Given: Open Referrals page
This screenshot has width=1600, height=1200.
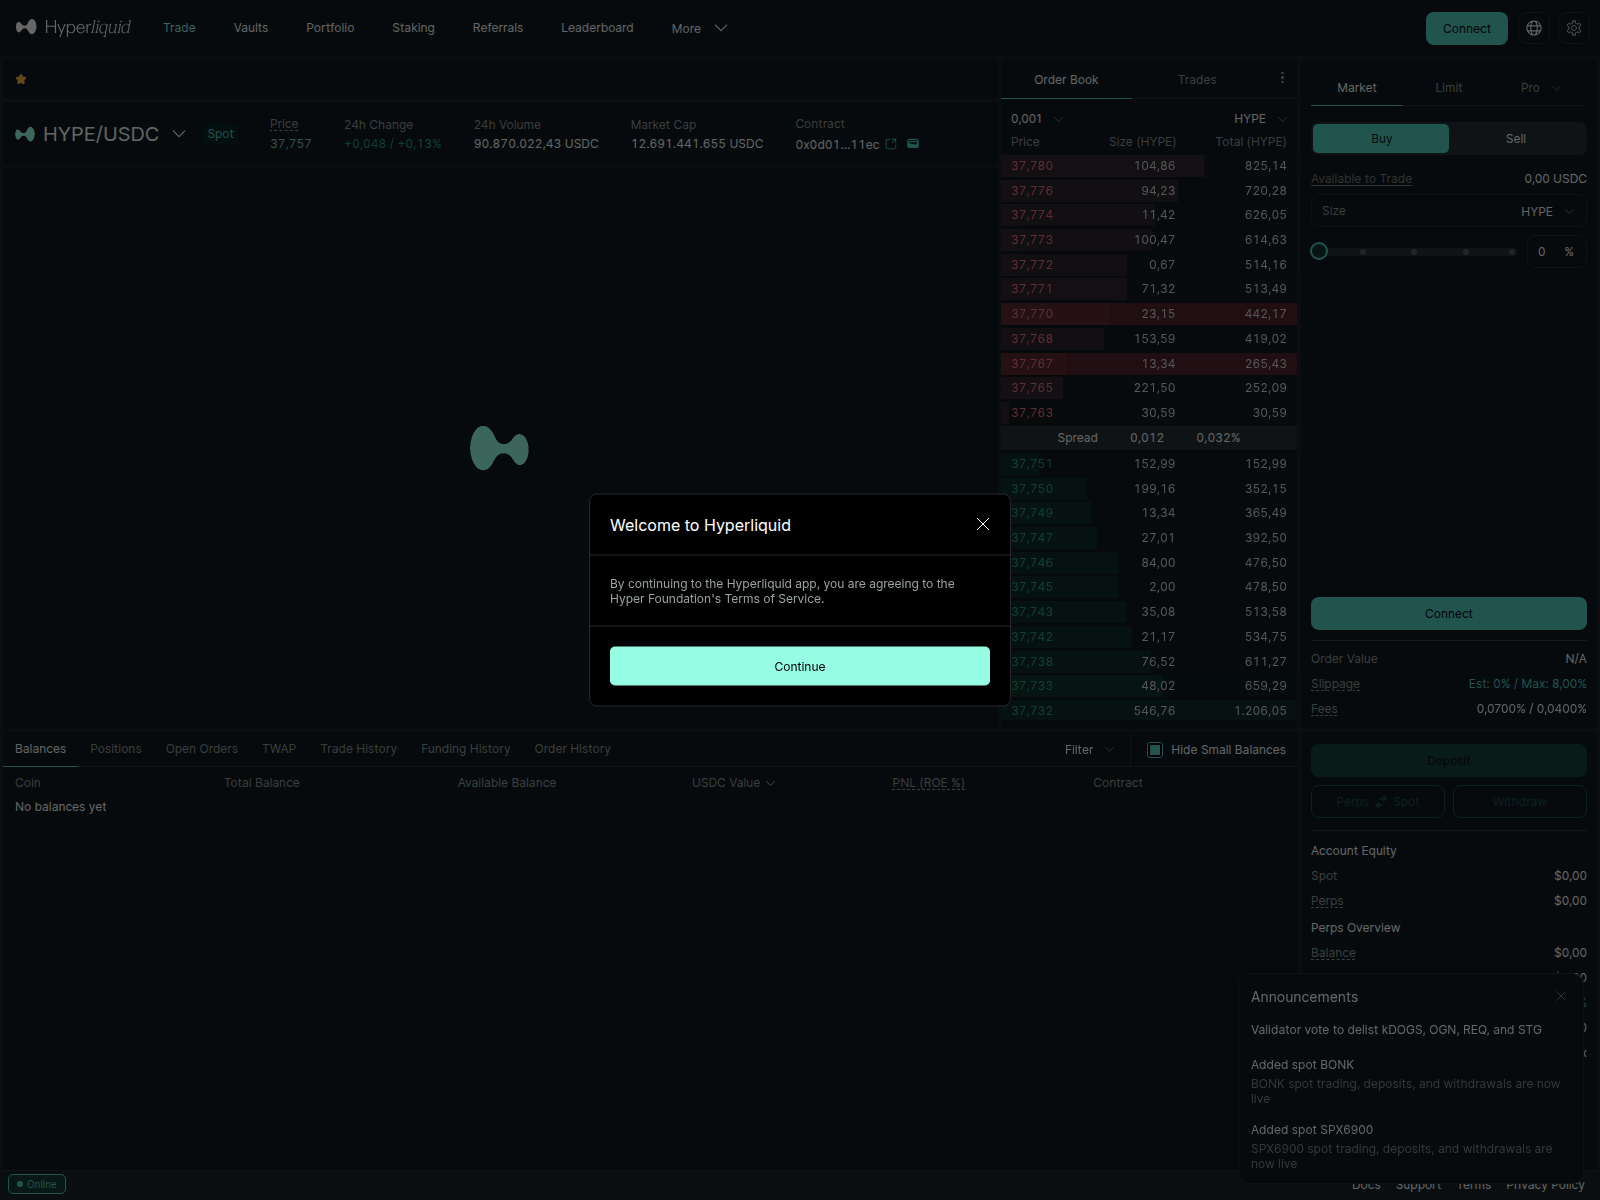Looking at the screenshot, I should 498,28.
